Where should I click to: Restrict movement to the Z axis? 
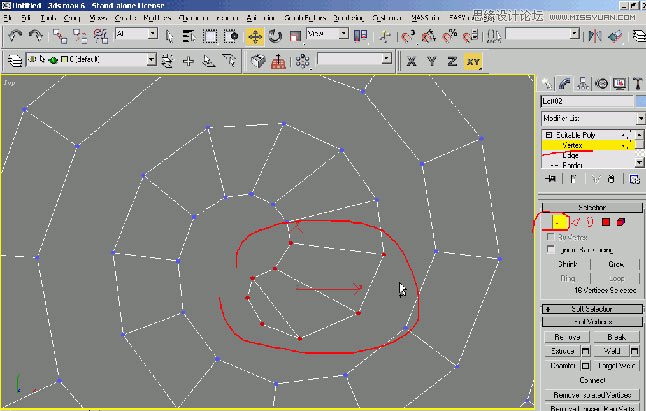point(452,61)
